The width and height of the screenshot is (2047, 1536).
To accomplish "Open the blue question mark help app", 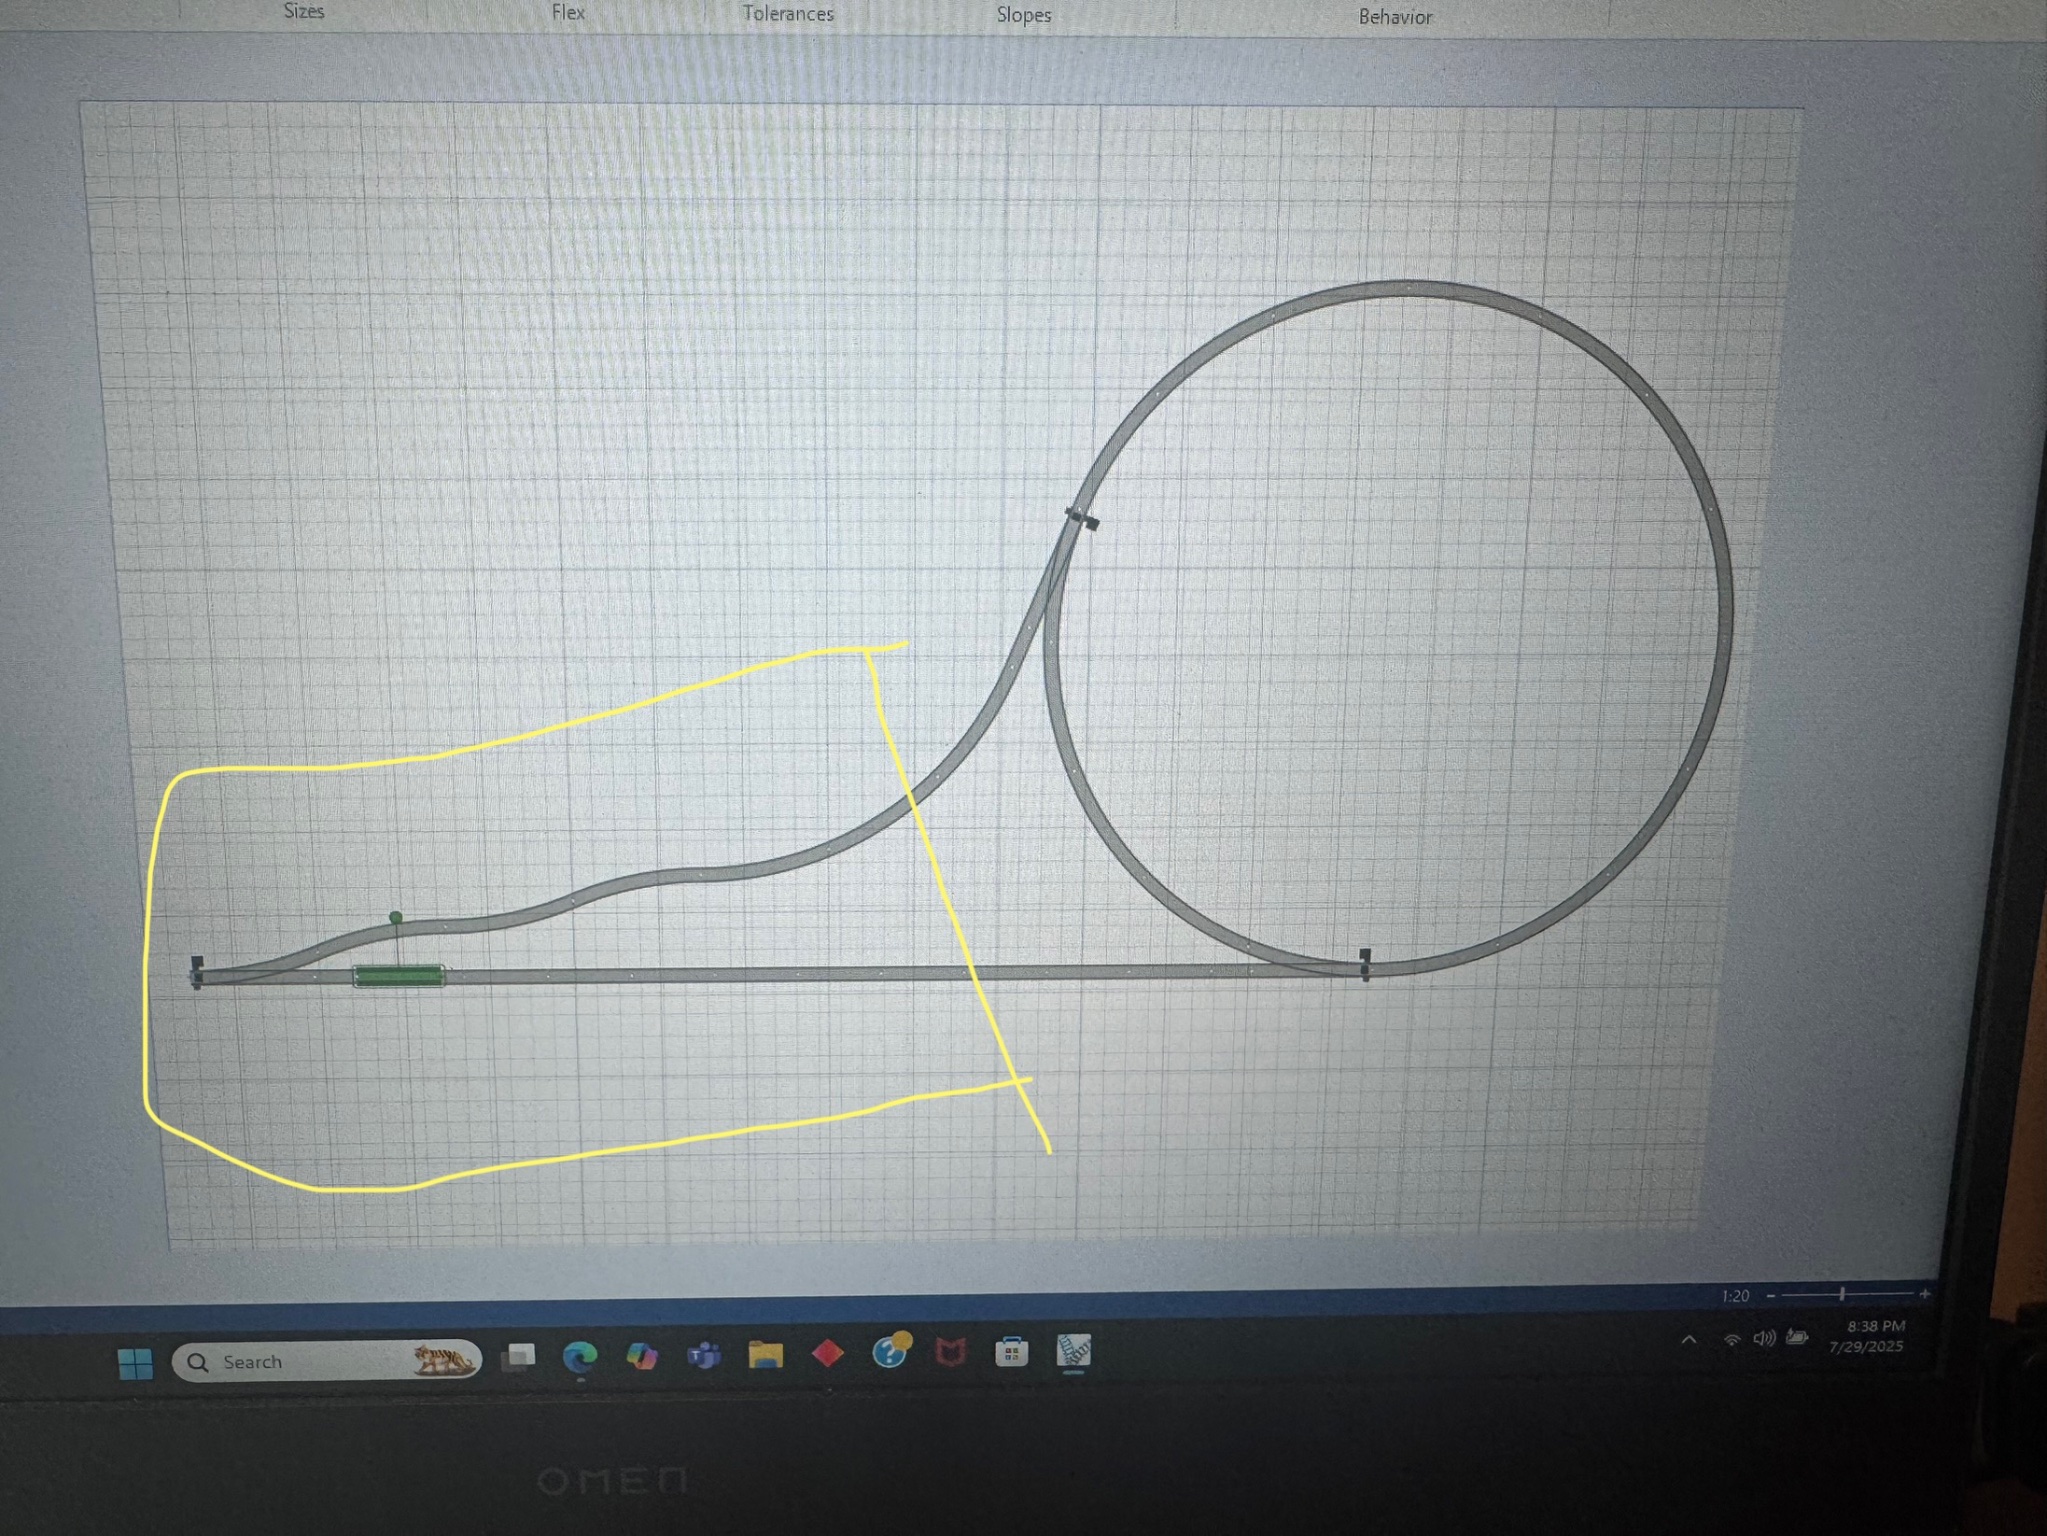I will [890, 1351].
